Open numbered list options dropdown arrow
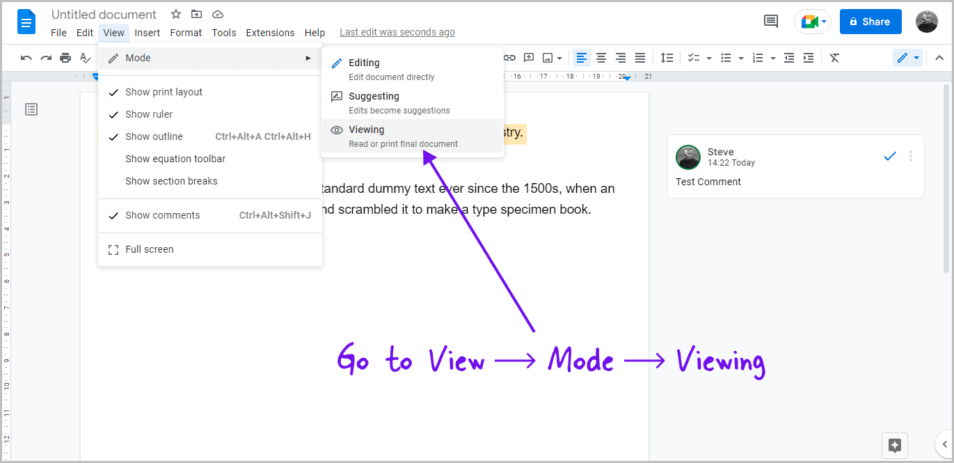954x463 pixels. 773,58
